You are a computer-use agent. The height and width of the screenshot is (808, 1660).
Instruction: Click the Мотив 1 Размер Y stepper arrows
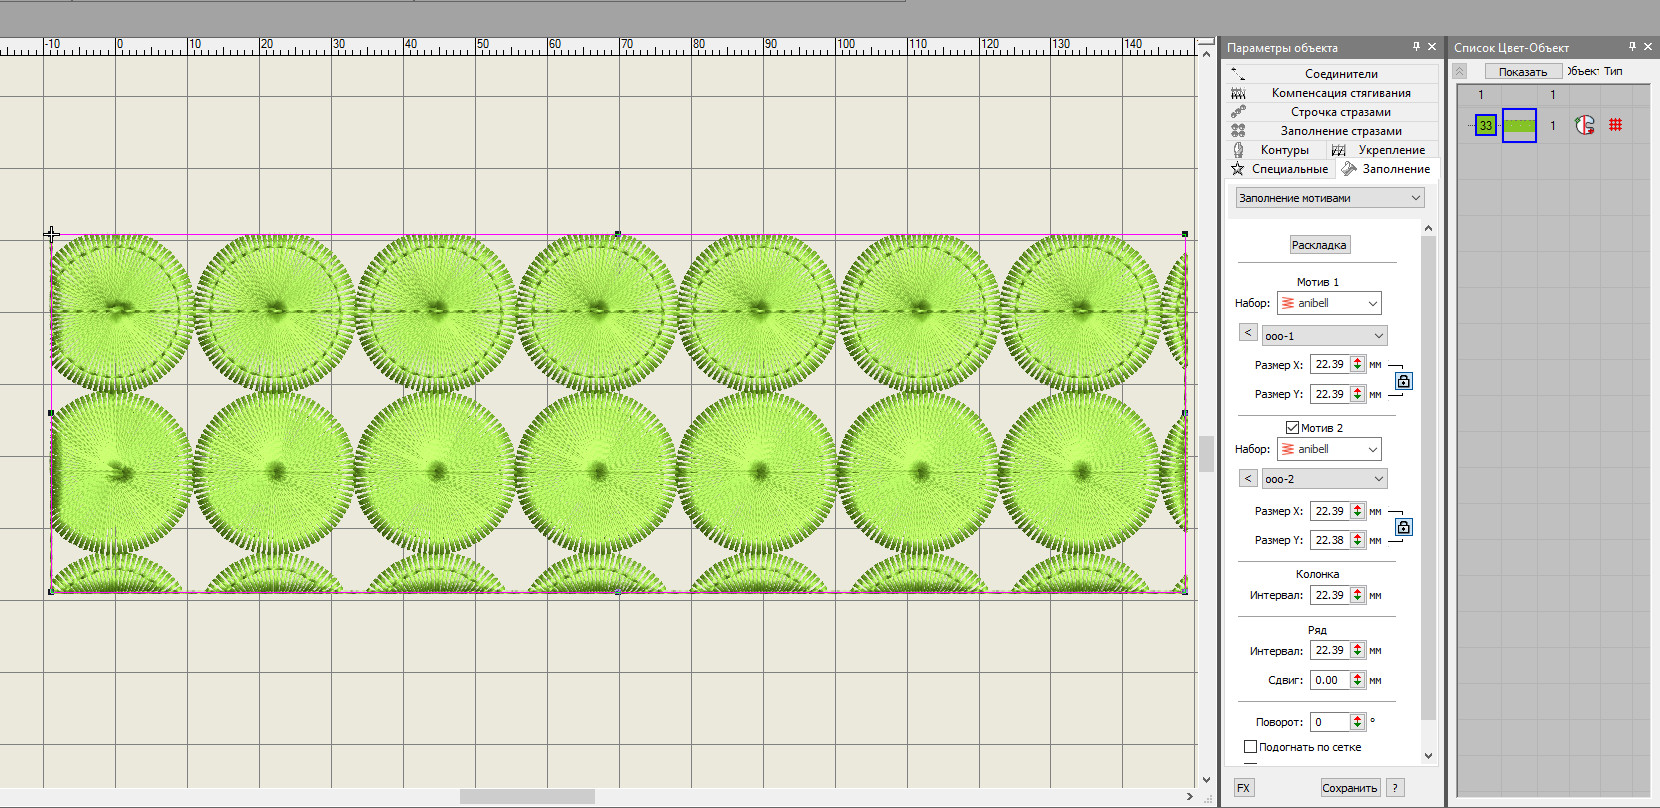(1358, 394)
